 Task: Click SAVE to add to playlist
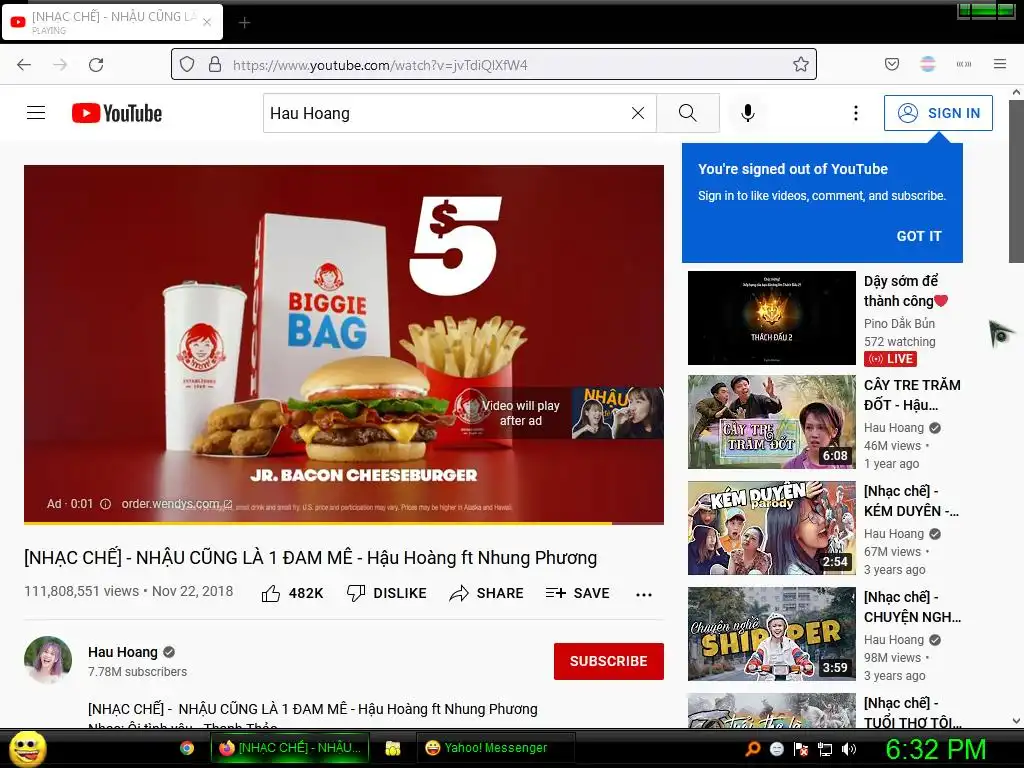[x=577, y=593]
